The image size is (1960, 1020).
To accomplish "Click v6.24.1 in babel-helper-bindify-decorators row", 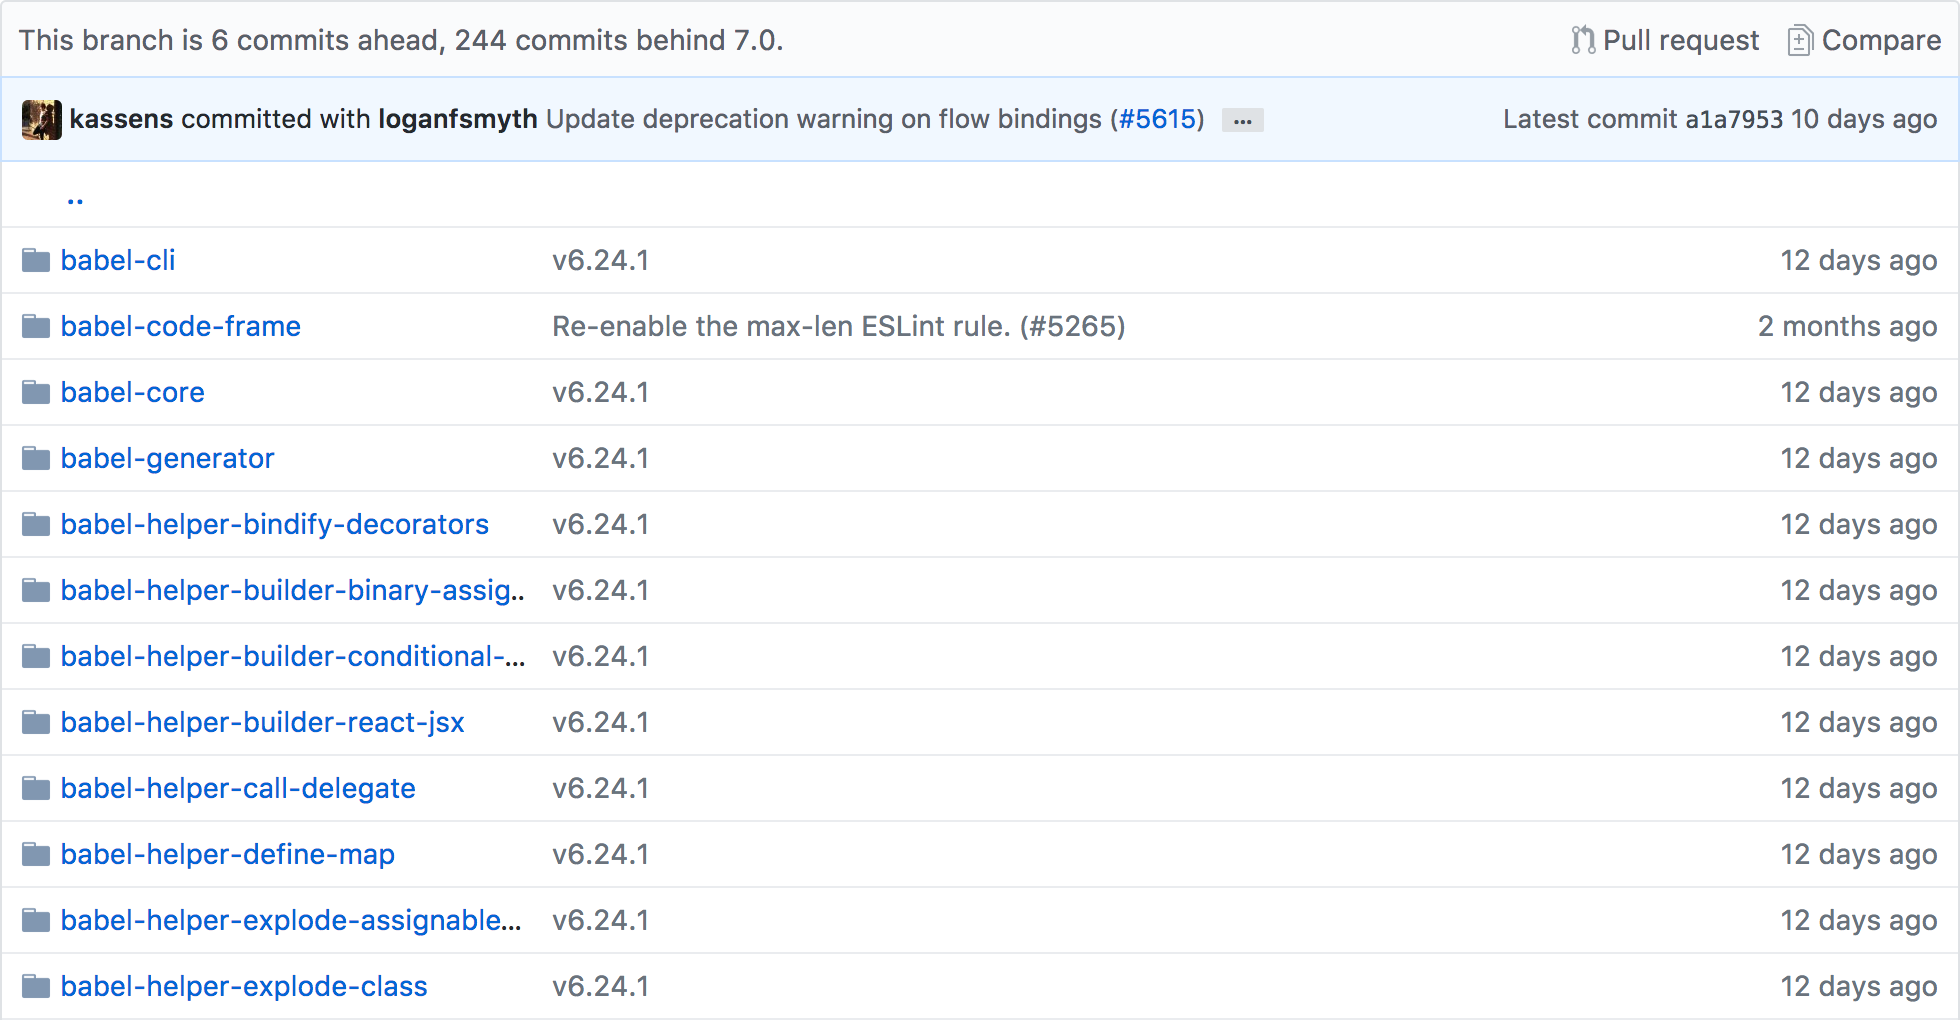I will tap(601, 524).
